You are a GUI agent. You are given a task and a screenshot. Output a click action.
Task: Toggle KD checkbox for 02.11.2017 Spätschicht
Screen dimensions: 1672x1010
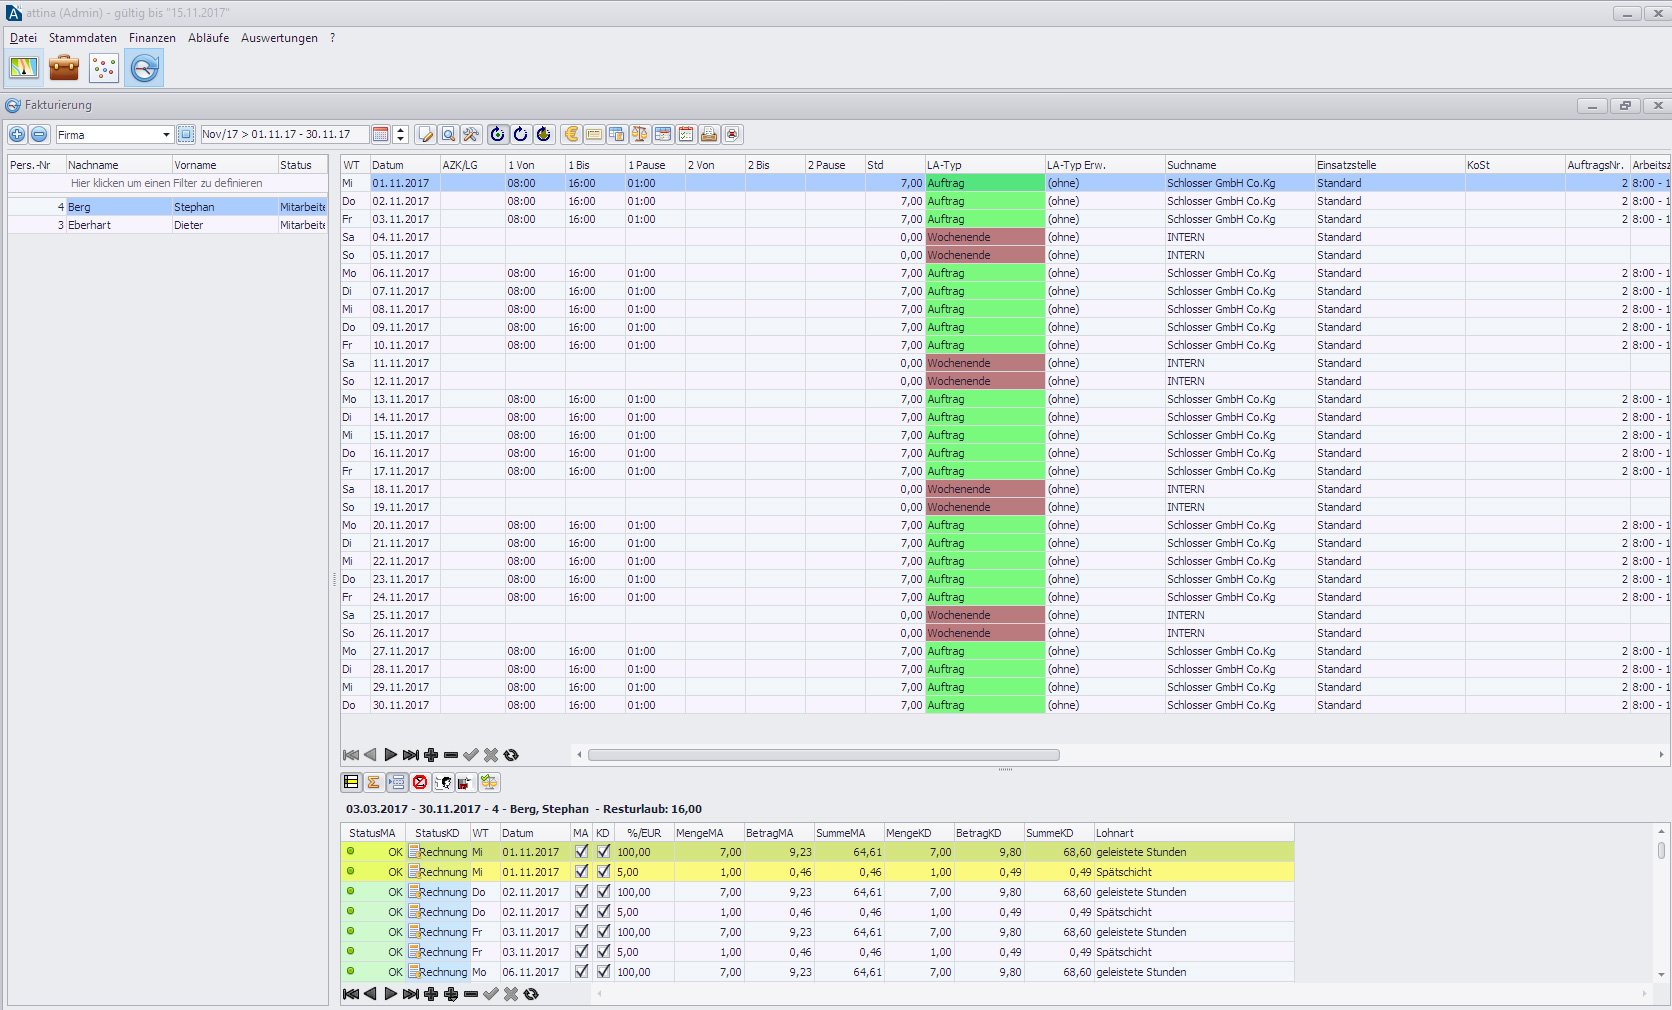(603, 912)
